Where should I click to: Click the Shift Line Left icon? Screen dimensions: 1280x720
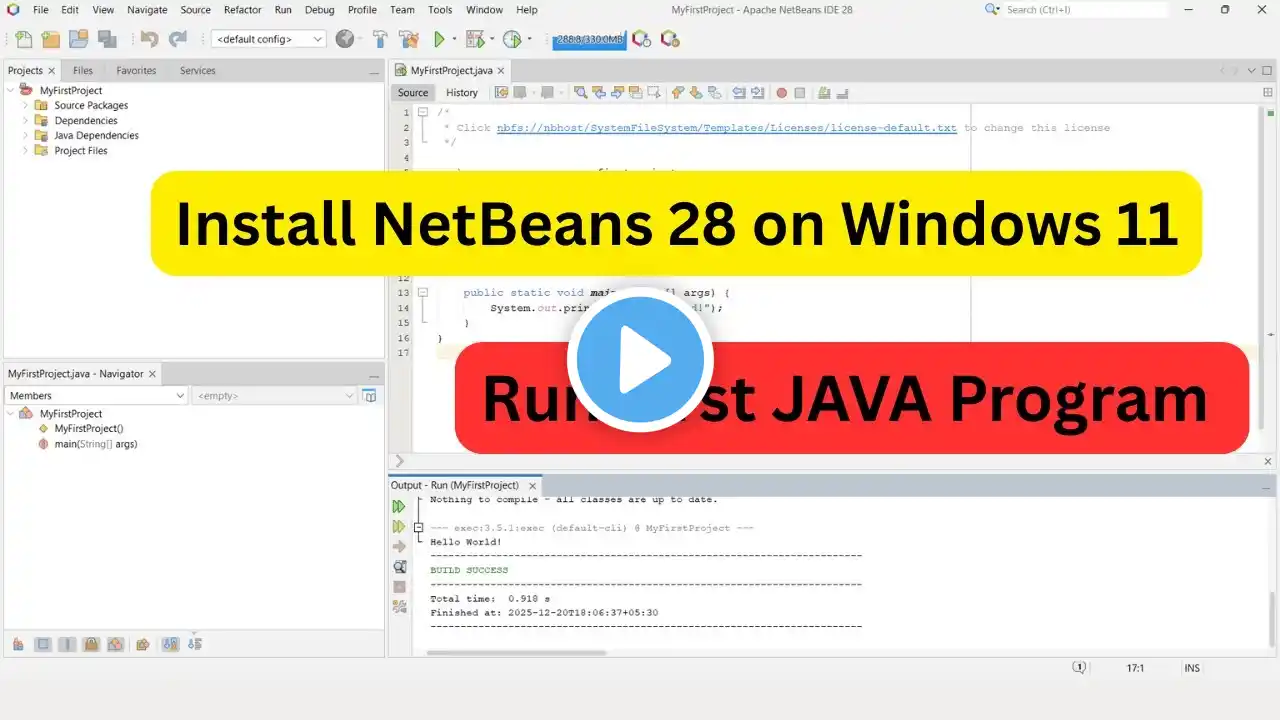[x=739, y=92]
